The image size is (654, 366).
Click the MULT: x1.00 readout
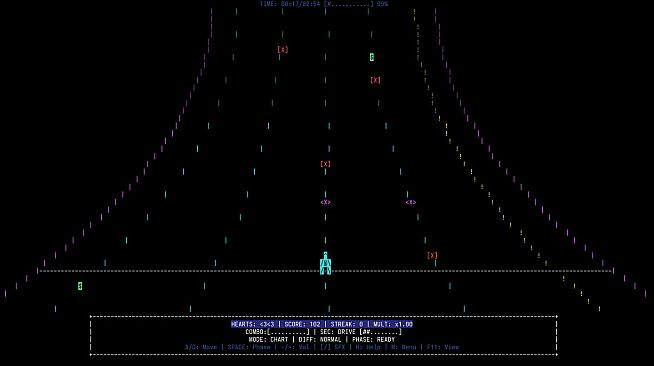pyautogui.click(x=393, y=324)
